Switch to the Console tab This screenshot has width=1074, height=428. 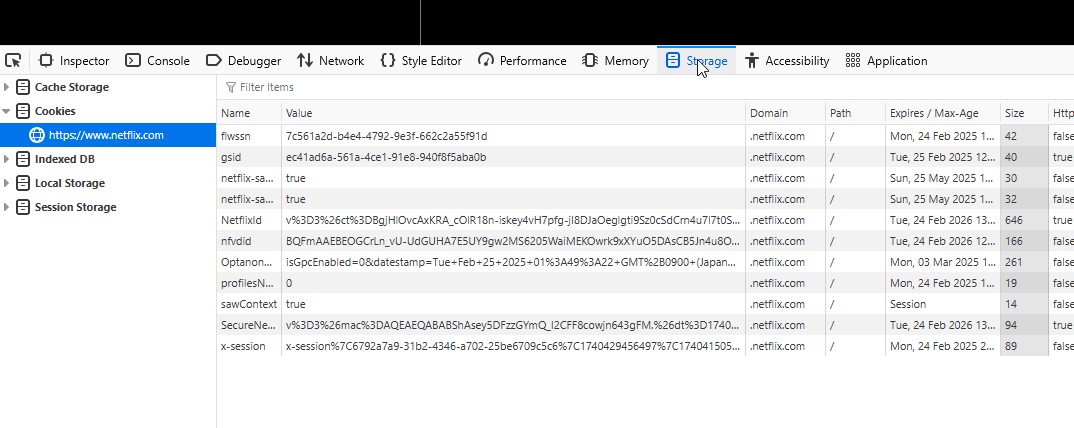(157, 61)
